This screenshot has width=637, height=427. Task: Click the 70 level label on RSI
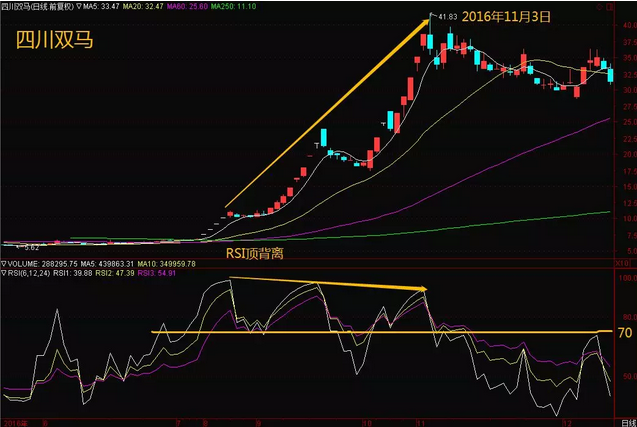[624, 331]
